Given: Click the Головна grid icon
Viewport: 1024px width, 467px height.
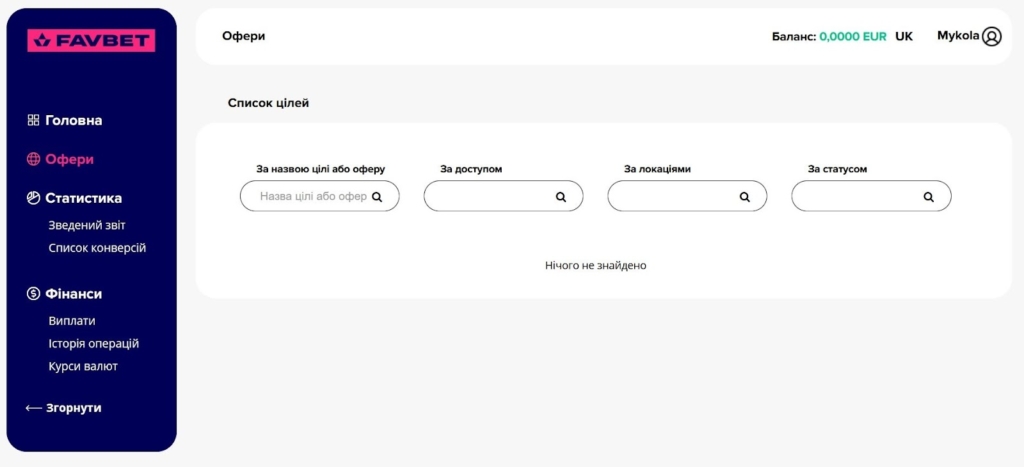Looking at the screenshot, I should 33,120.
